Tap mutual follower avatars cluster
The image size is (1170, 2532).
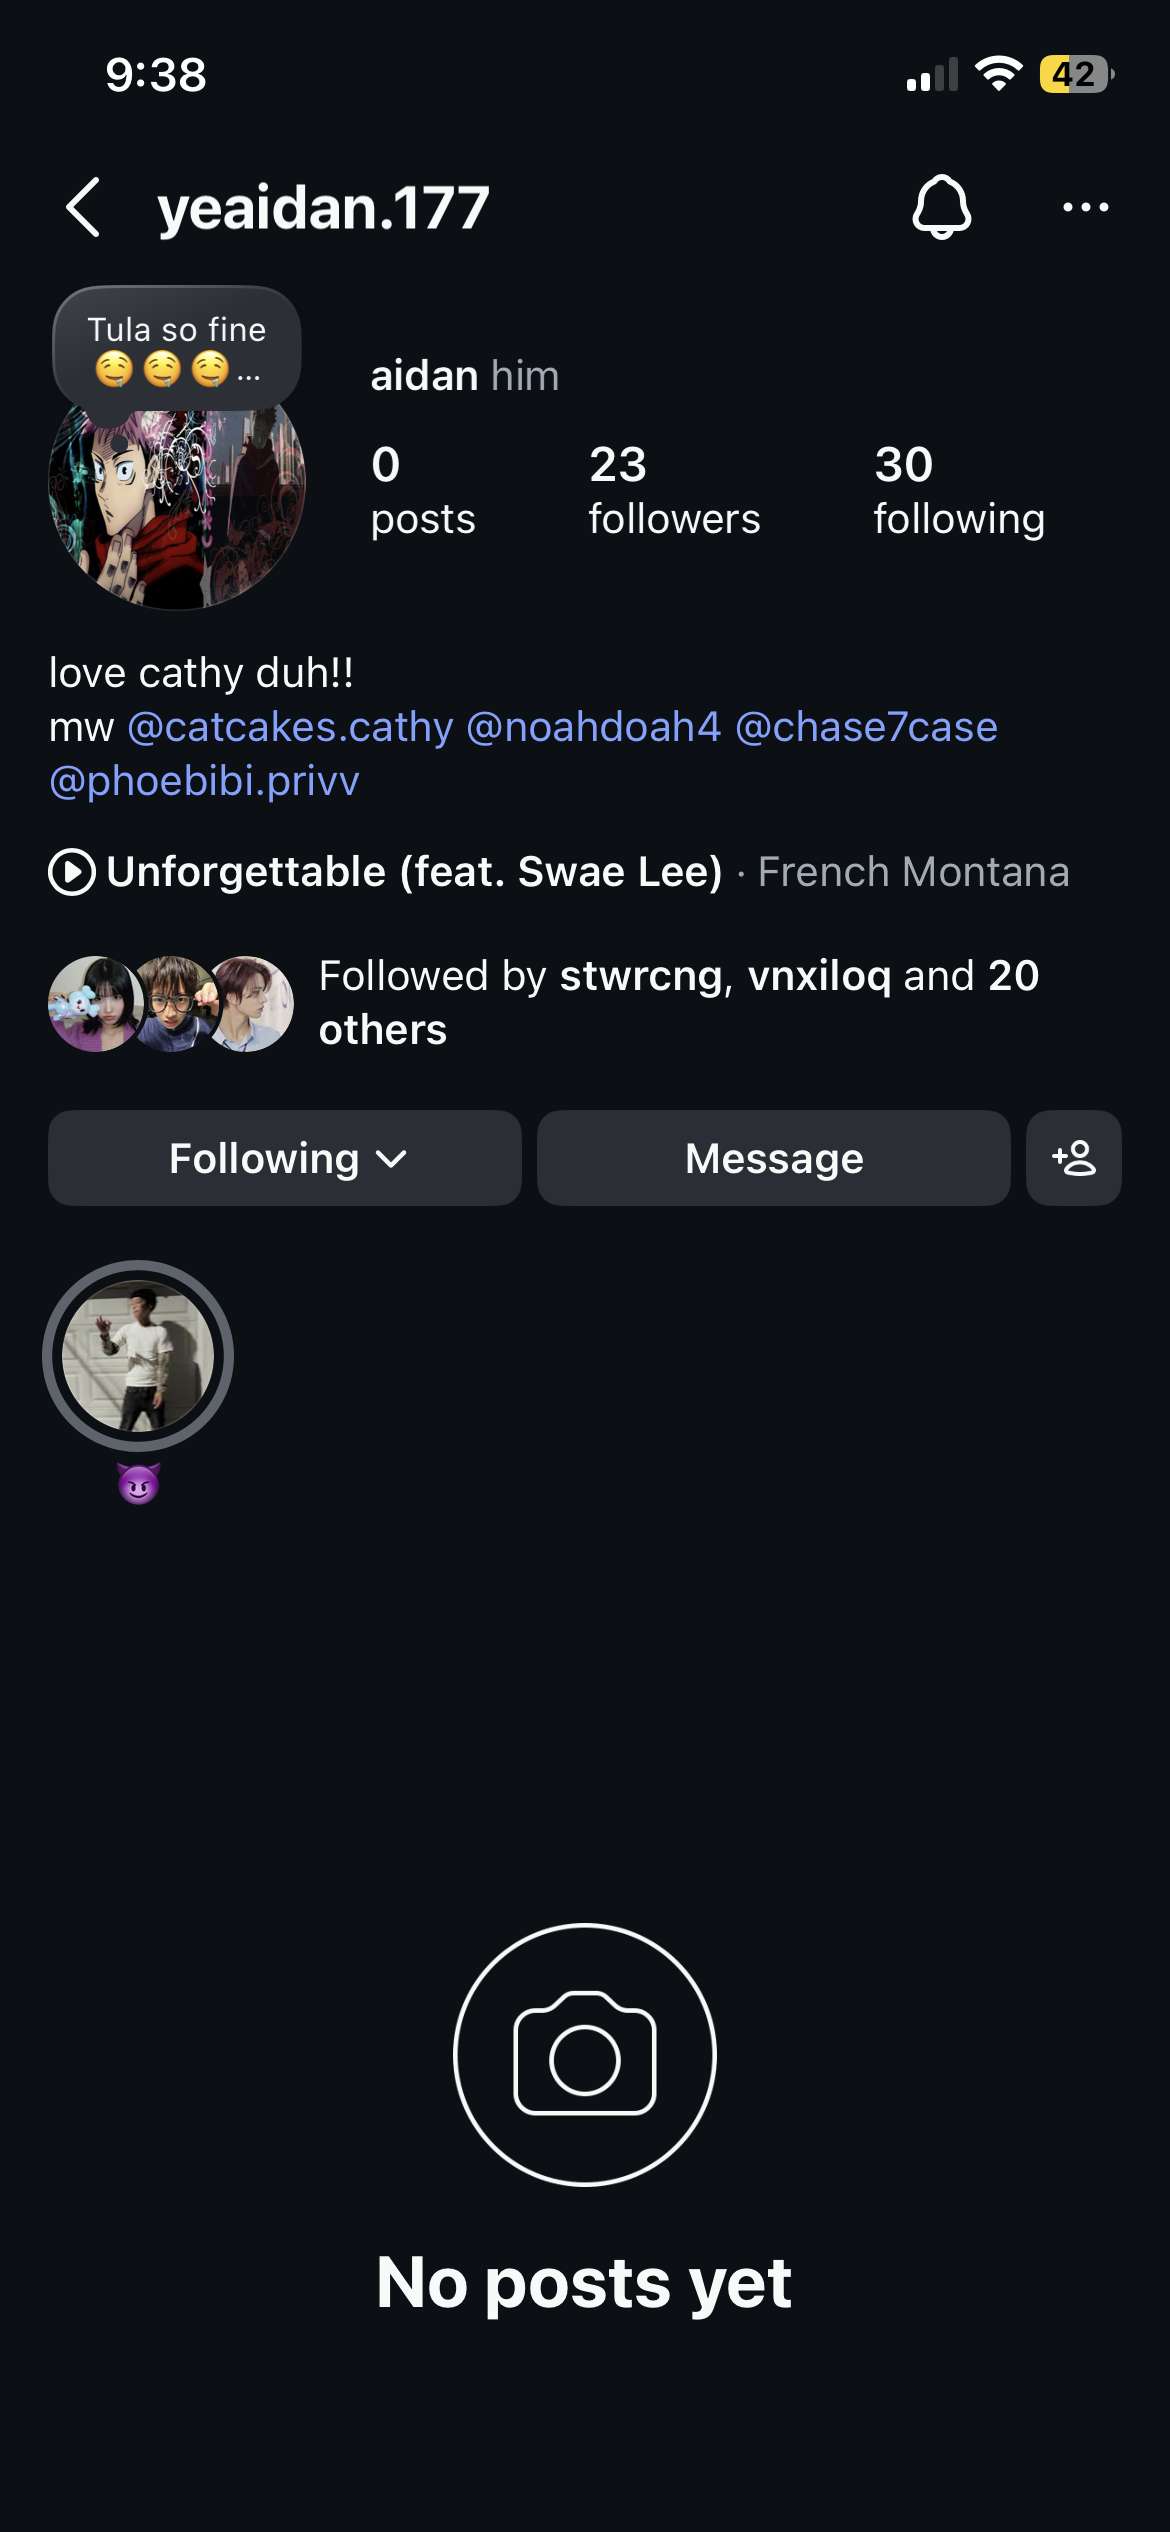pos(171,1003)
